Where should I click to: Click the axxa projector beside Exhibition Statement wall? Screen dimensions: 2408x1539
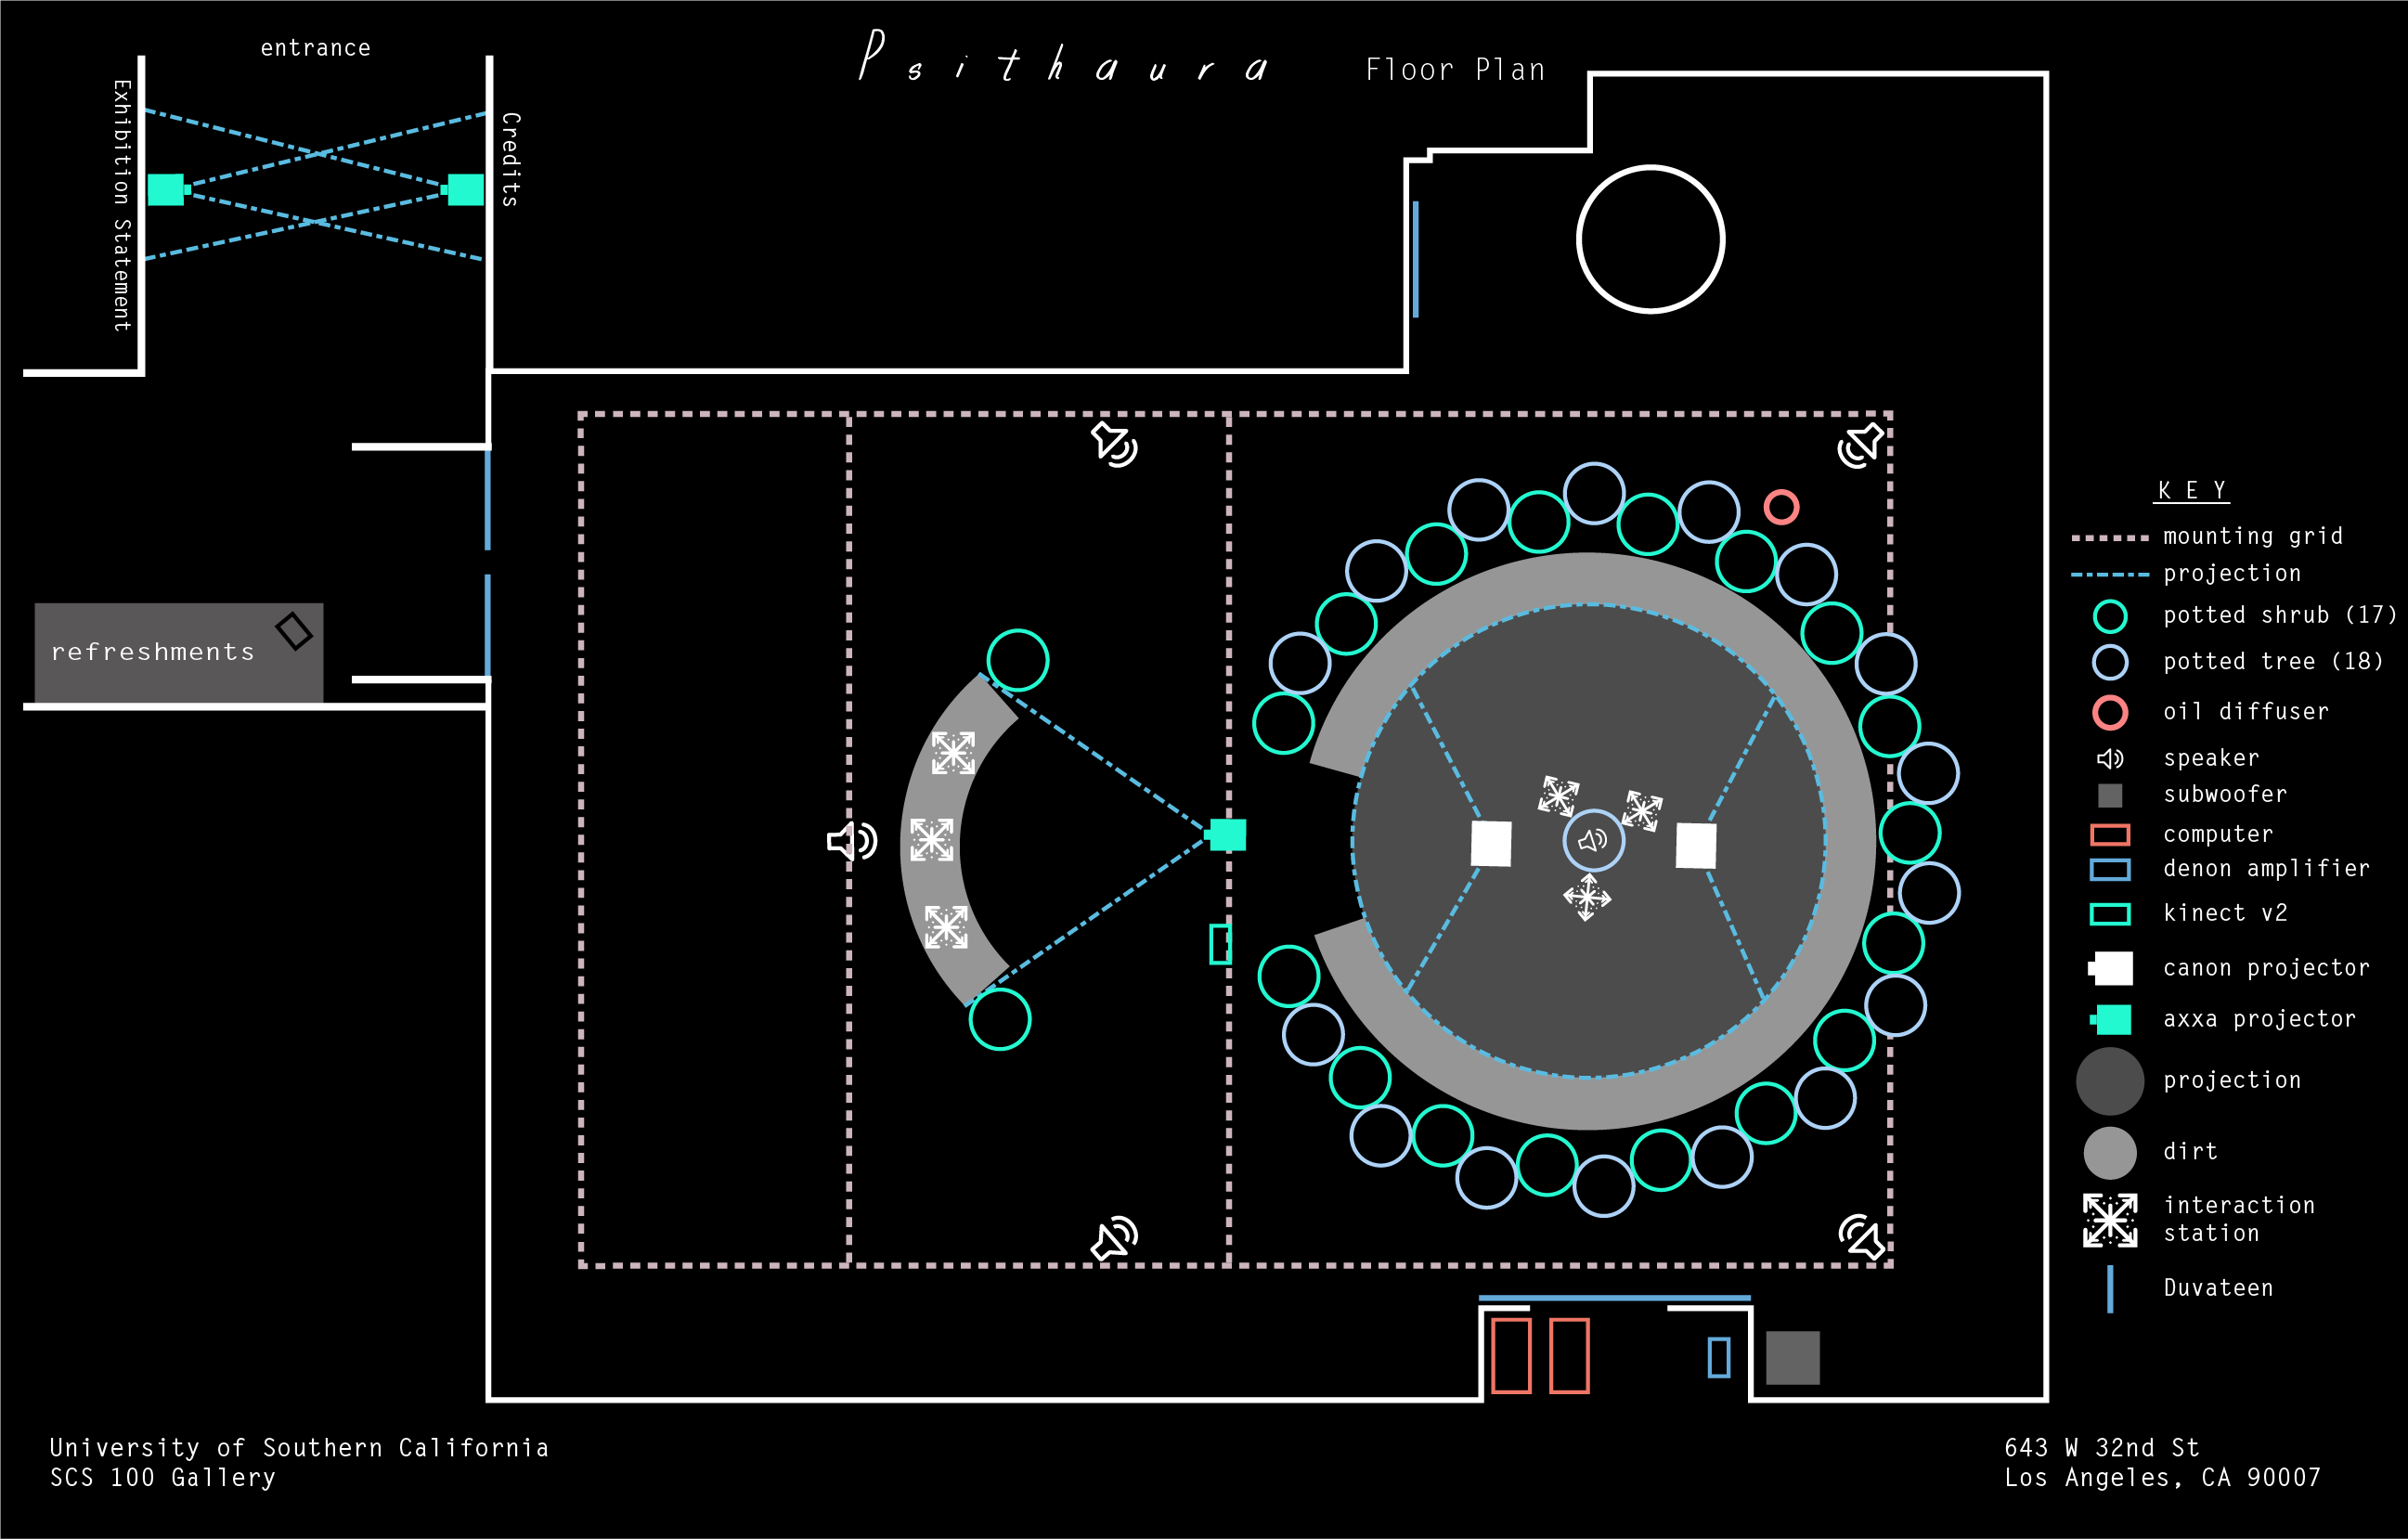(x=166, y=189)
